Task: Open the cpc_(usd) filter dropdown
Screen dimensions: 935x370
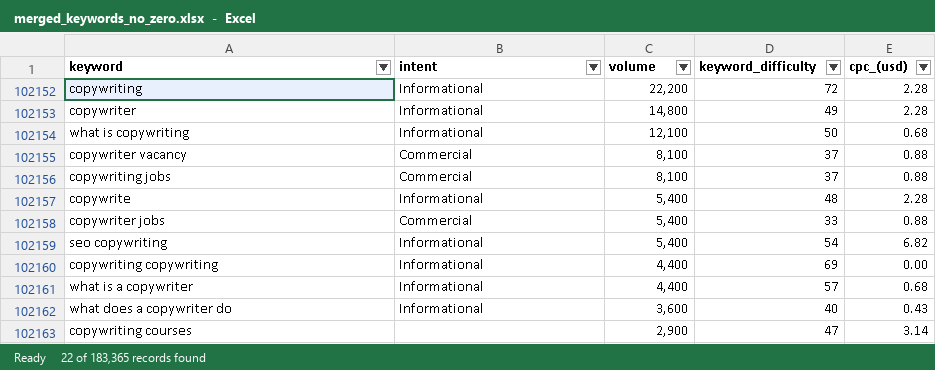Action: click(924, 67)
